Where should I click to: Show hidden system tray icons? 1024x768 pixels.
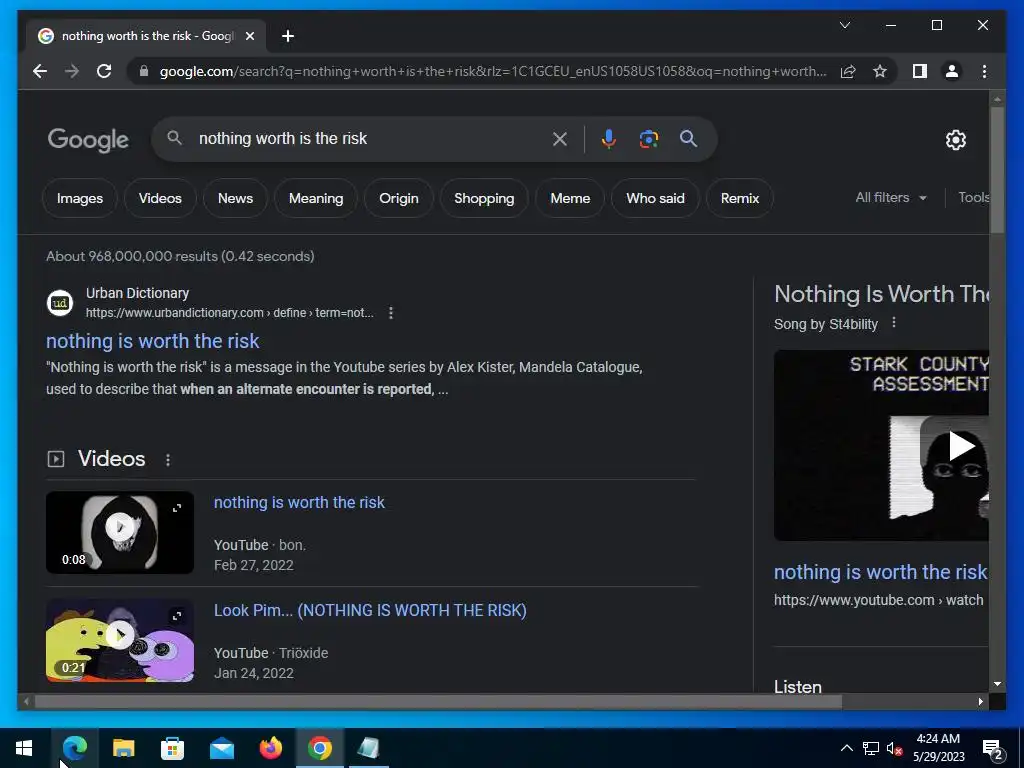(846, 748)
